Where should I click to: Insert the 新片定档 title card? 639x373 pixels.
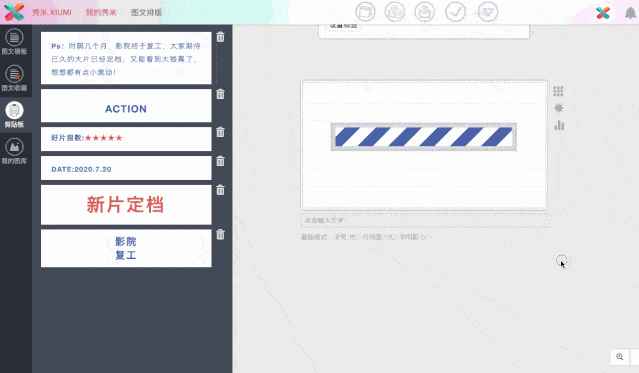(x=126, y=205)
